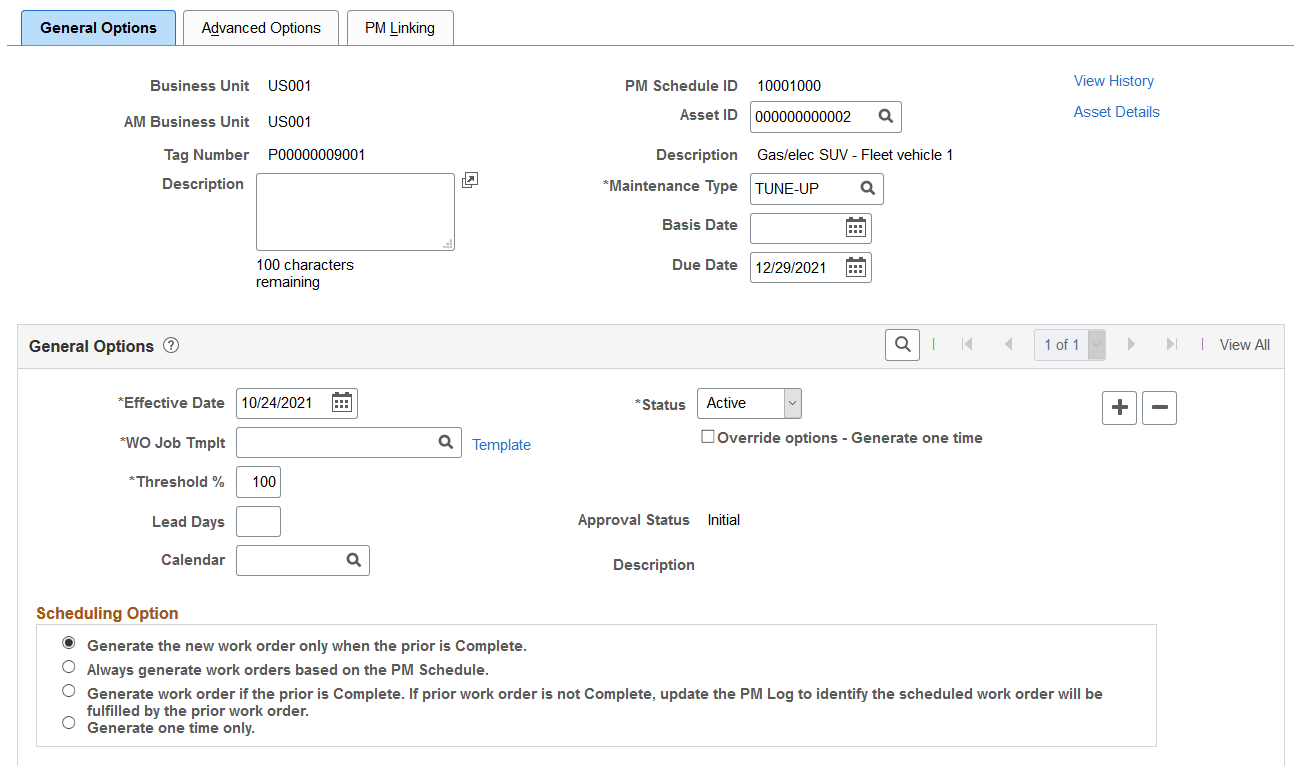Pop out the Description text box
Viewport: 1294px width, 766px height.
click(x=470, y=180)
